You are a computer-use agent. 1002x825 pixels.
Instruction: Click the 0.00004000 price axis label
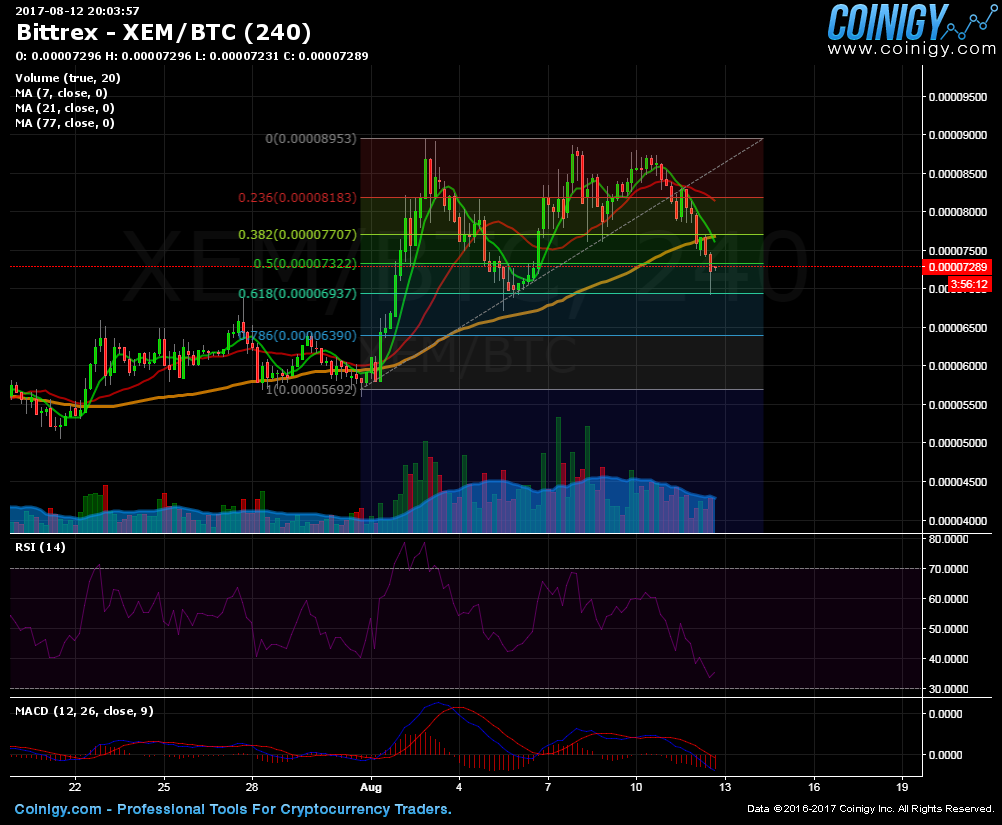tap(958, 521)
